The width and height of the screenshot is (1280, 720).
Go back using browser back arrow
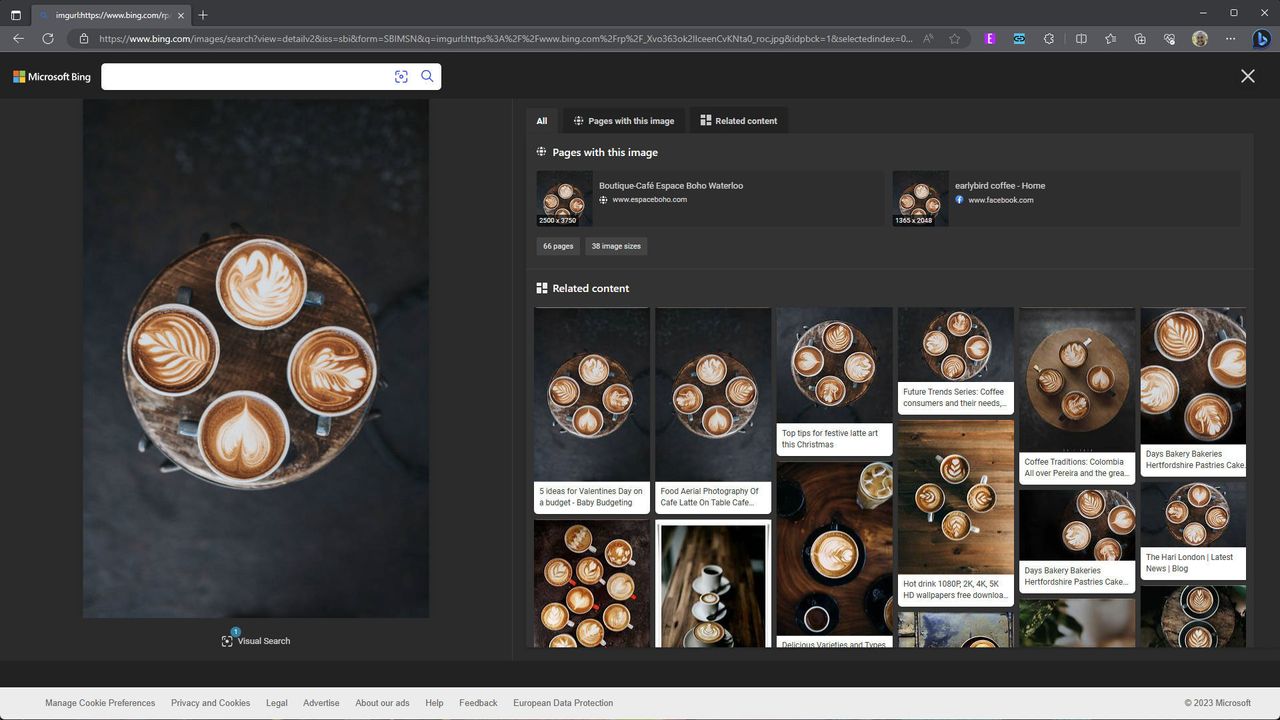[18, 39]
